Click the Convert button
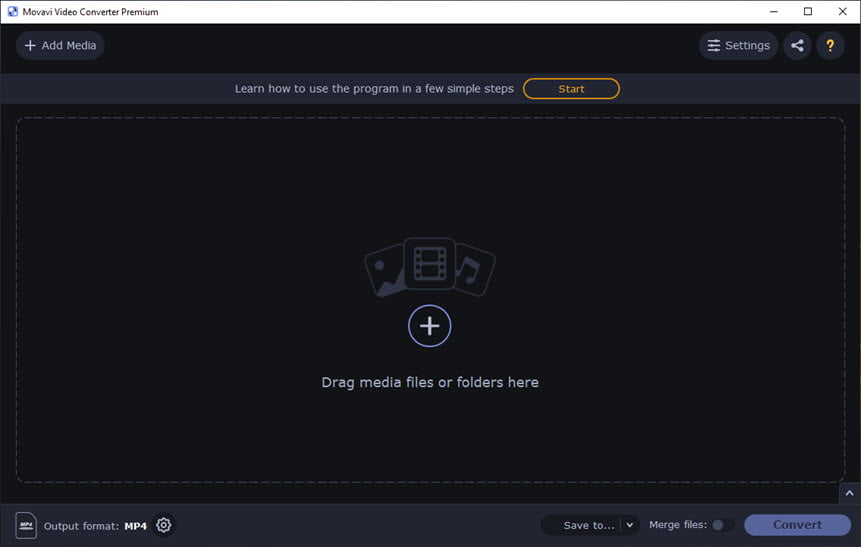861x547 pixels. click(797, 525)
